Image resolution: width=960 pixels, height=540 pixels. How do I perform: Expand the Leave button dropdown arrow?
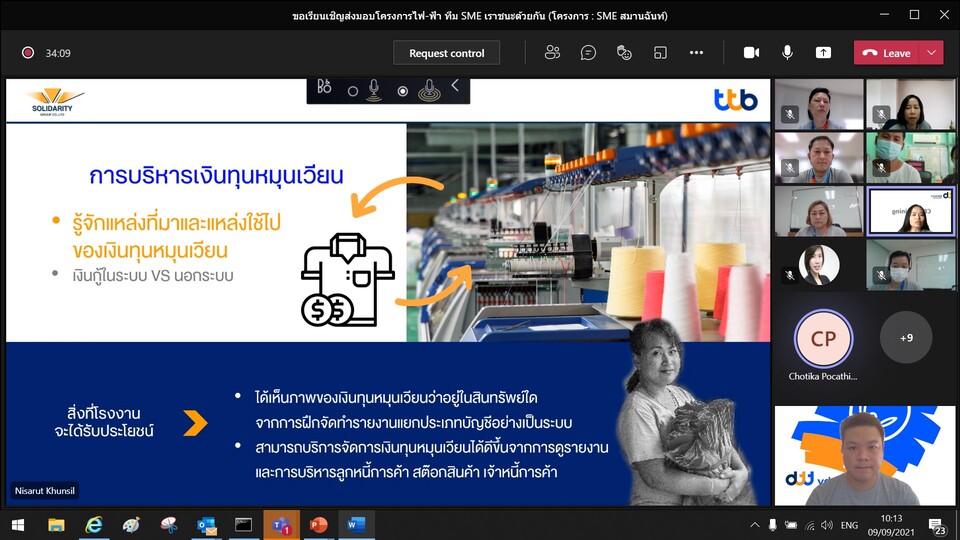pyautogui.click(x=932, y=53)
